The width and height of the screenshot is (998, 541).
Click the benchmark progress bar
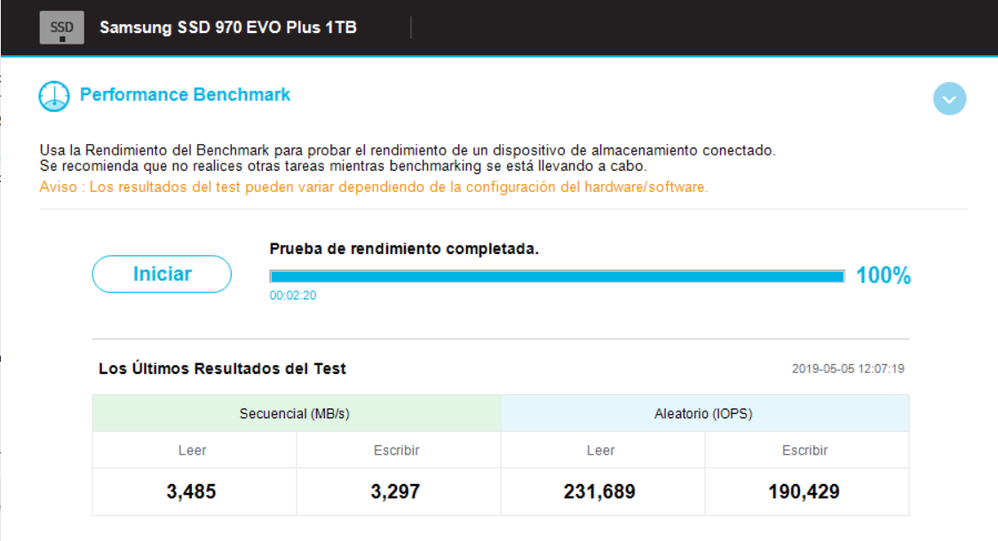(557, 276)
